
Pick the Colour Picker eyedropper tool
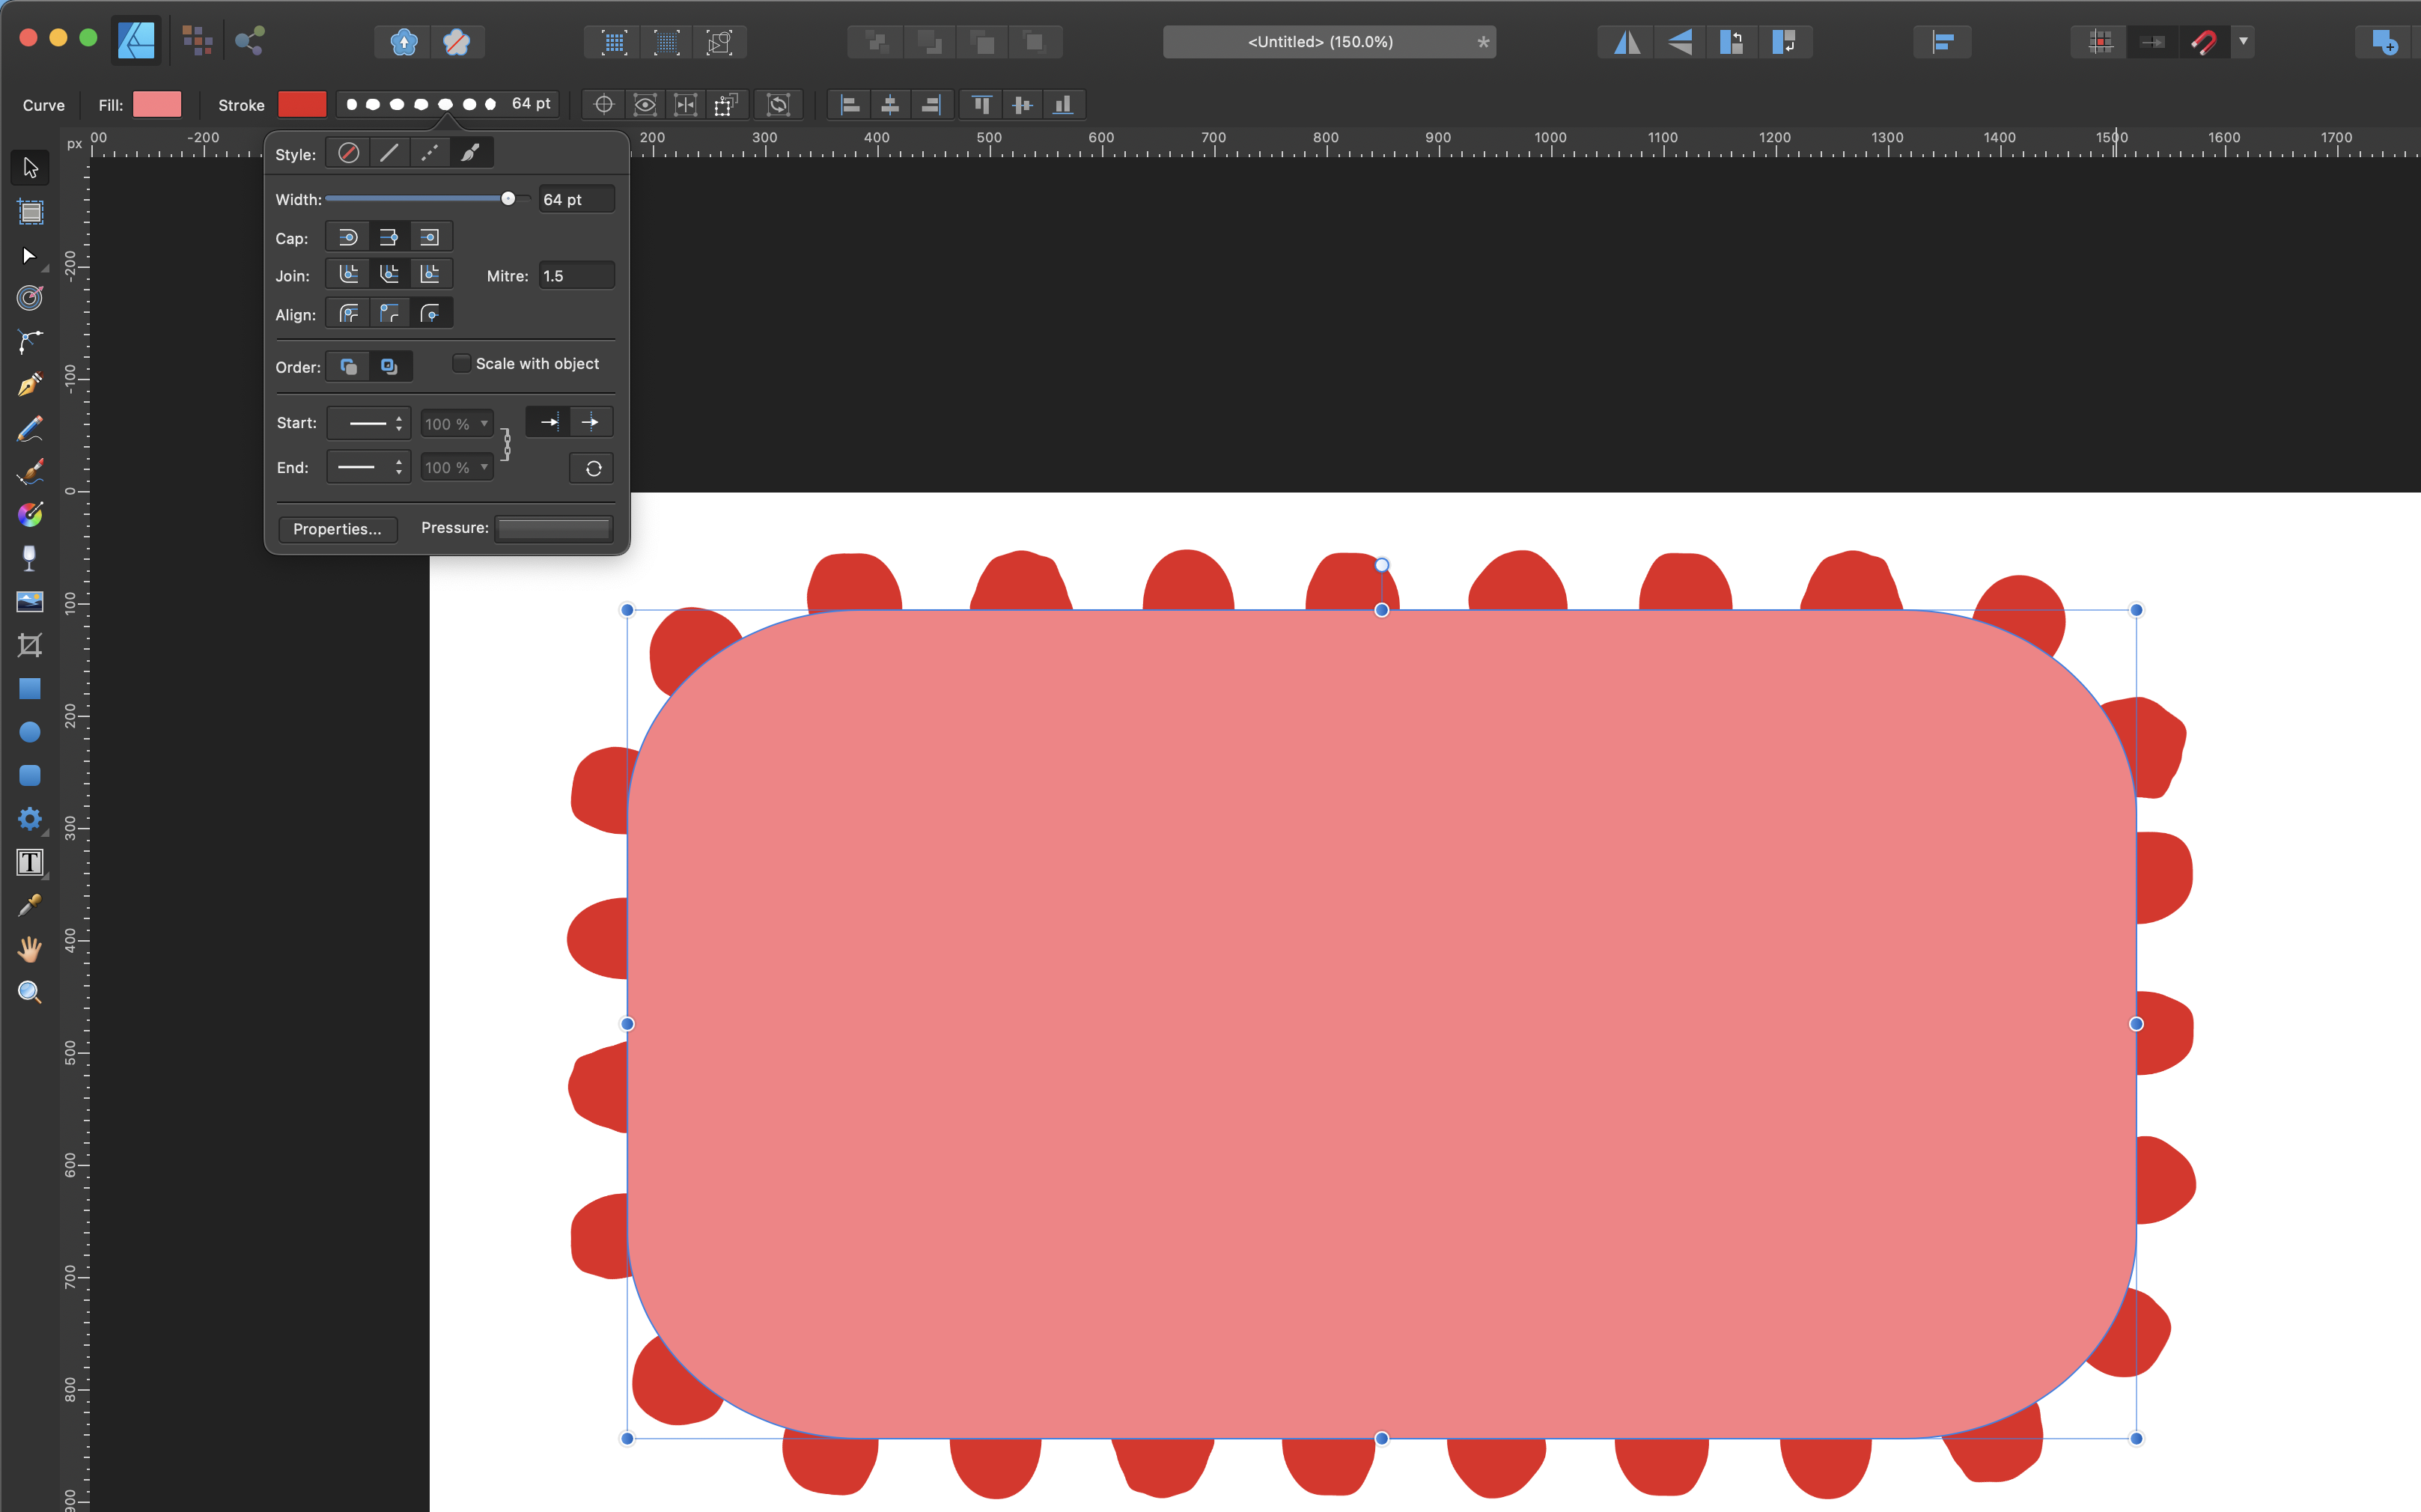click(30, 905)
